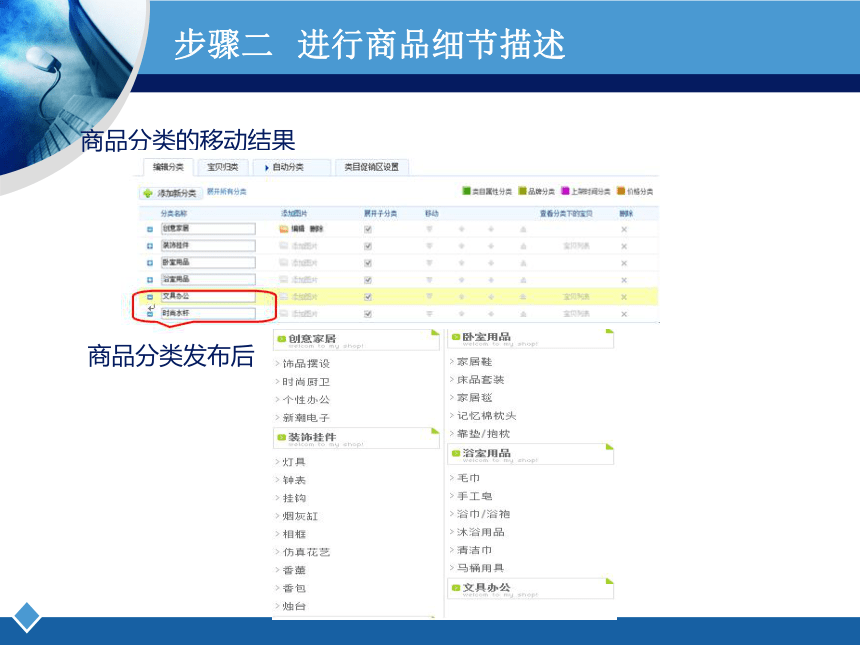
Task: Toggle expand-subcategory checkbox for 浴室用品
Action: coord(368,280)
